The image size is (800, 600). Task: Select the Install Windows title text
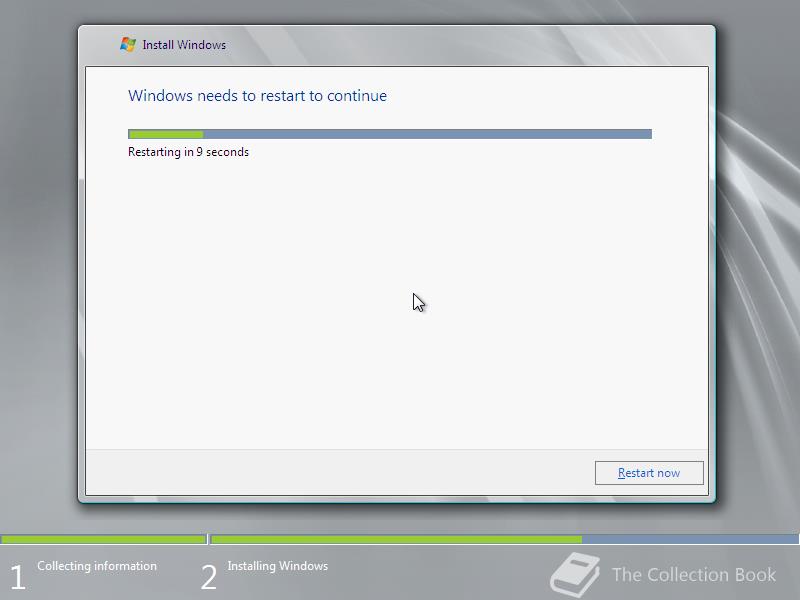(184, 45)
